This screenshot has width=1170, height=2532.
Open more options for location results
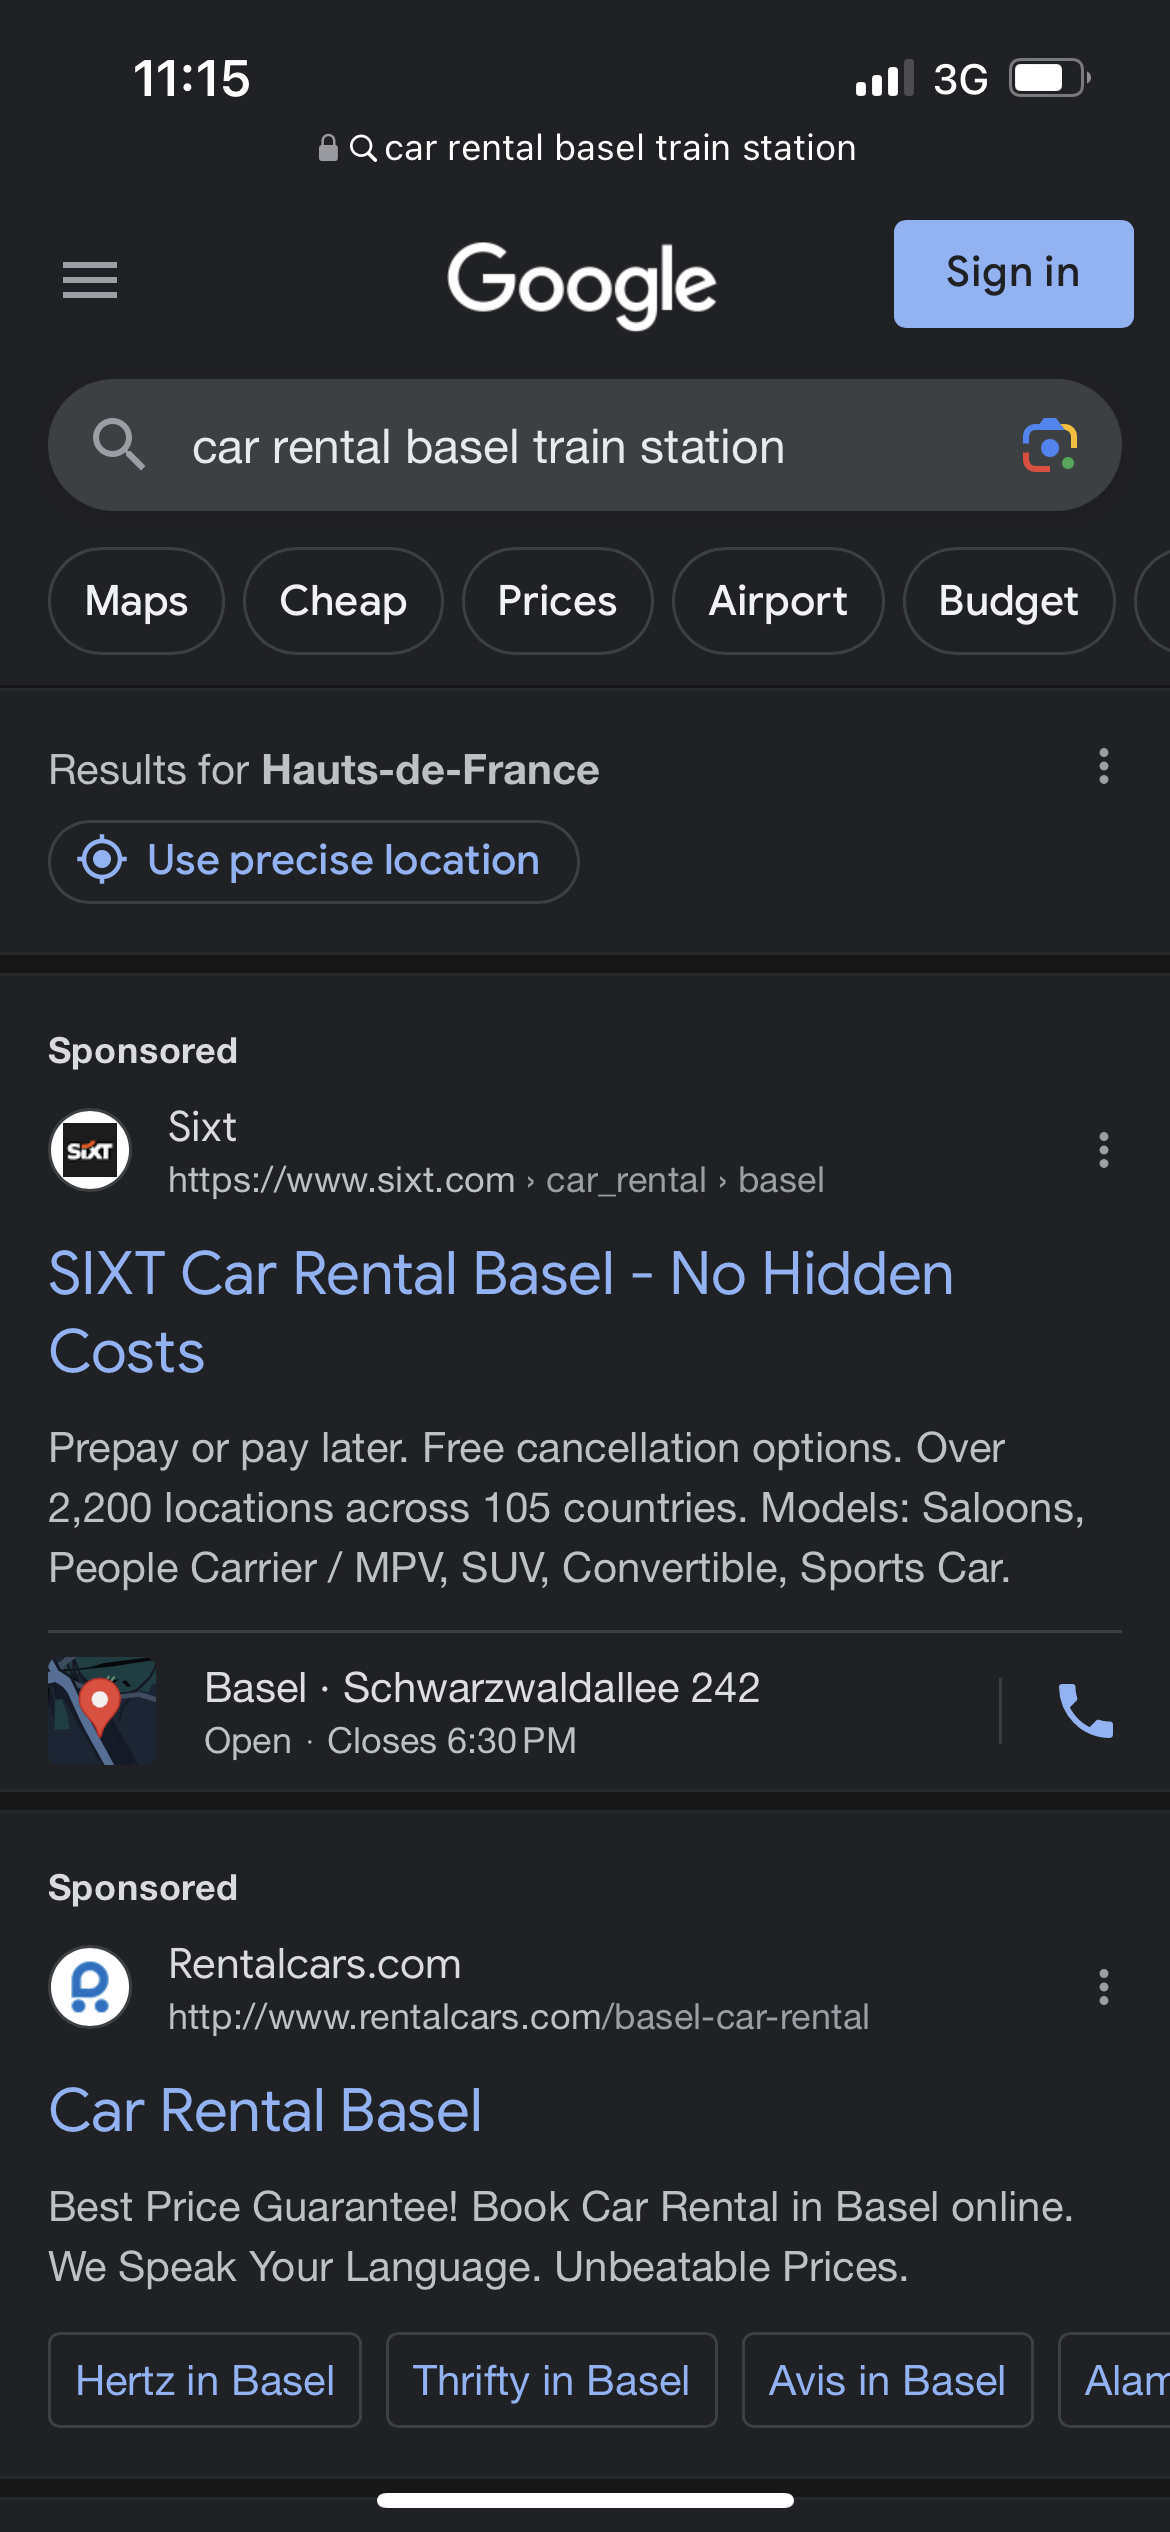click(1103, 767)
